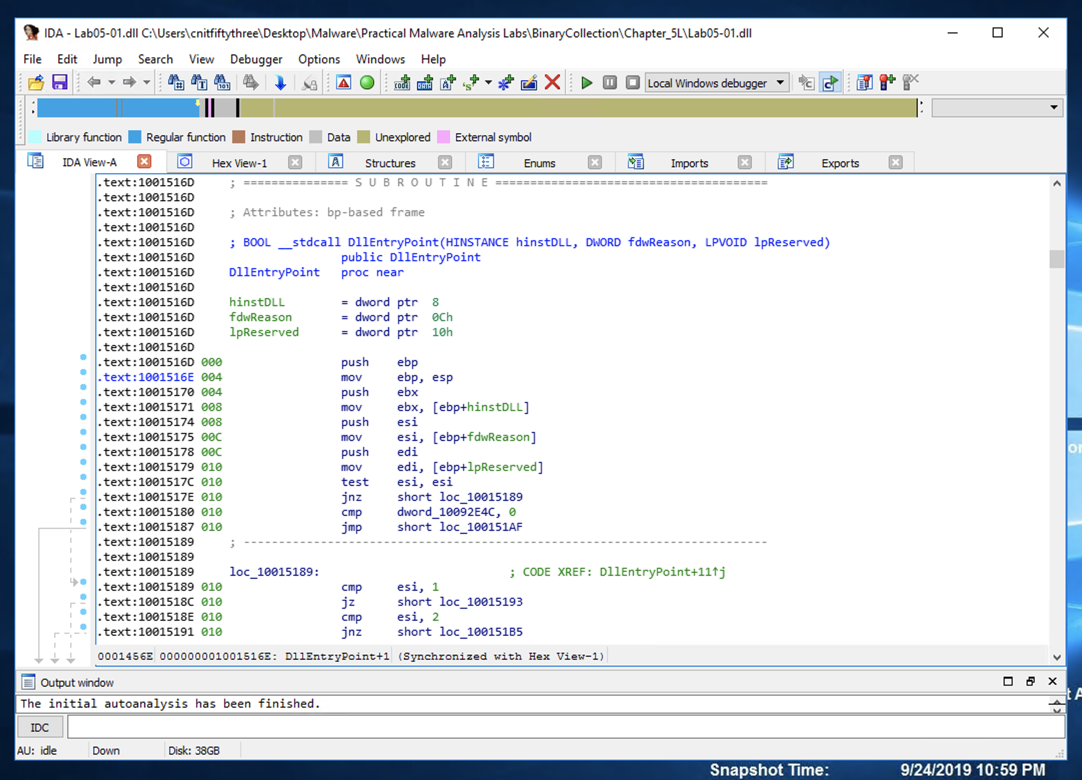Click the green circle icon in toolbar
This screenshot has width=1082, height=780.
(x=367, y=83)
